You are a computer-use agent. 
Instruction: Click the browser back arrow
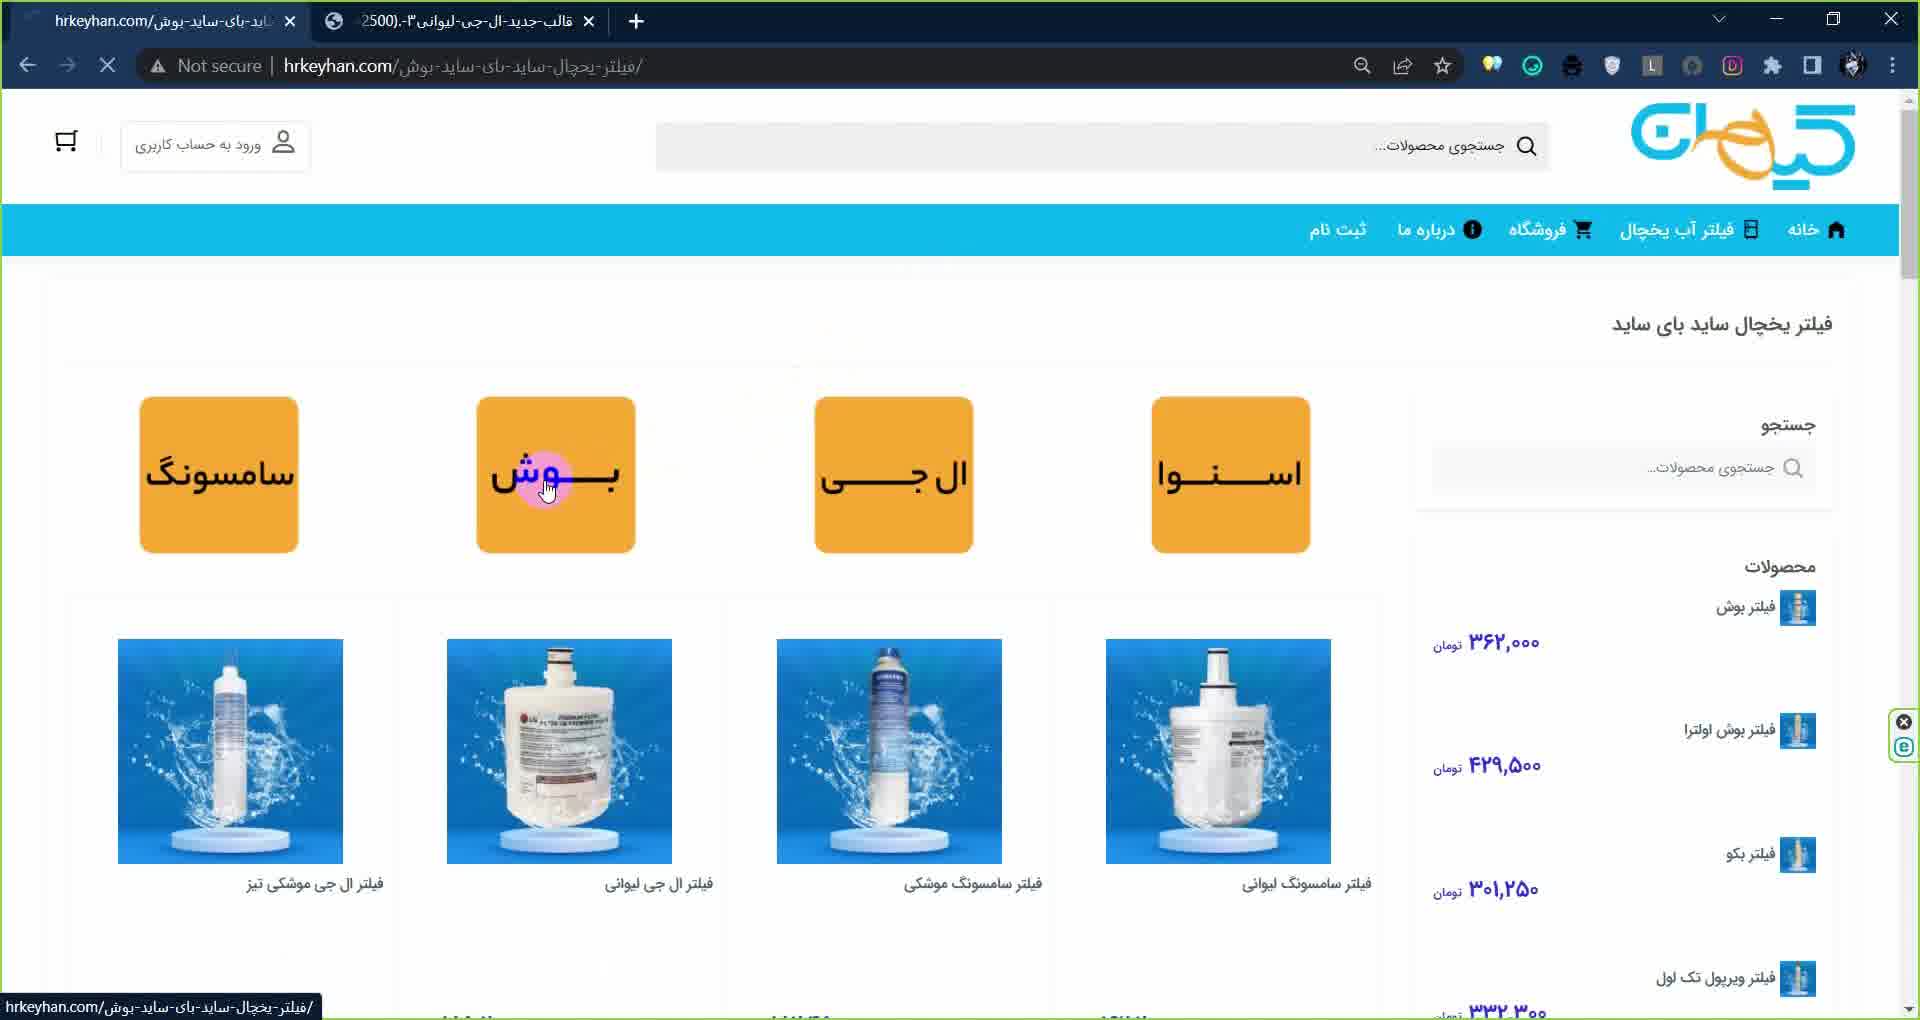(28, 66)
